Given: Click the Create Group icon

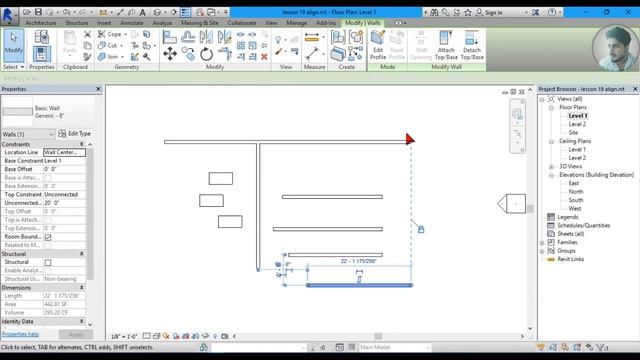Looking at the screenshot, I should 356,37.
